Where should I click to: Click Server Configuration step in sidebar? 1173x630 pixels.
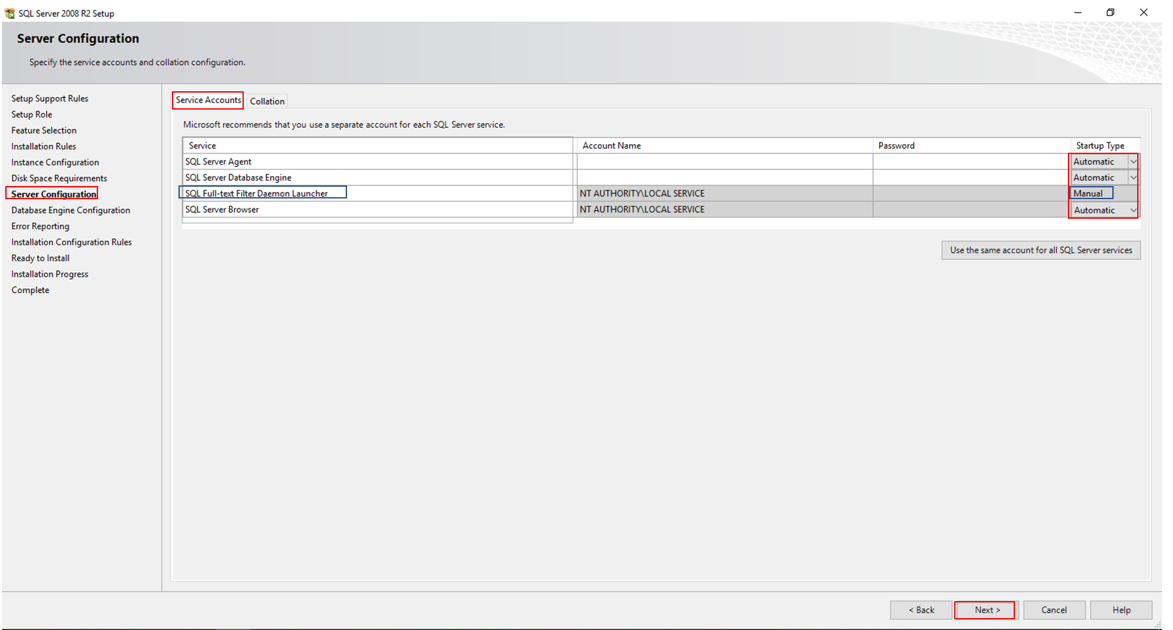53,195
